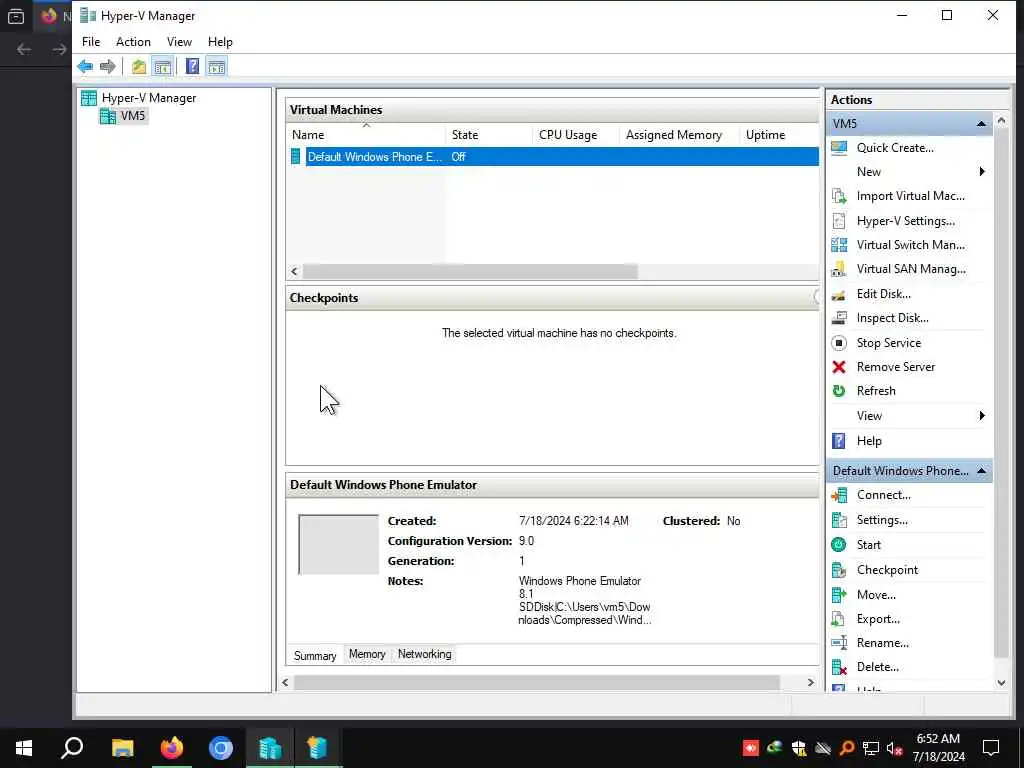Click the VM thumbnail preview in details
The image size is (1024, 768).
[338, 545]
